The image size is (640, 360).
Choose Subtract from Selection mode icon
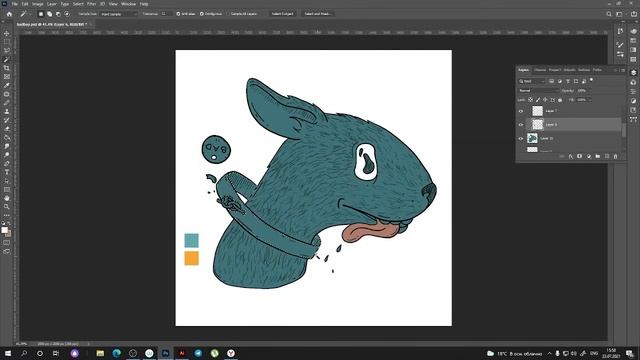[58, 14]
